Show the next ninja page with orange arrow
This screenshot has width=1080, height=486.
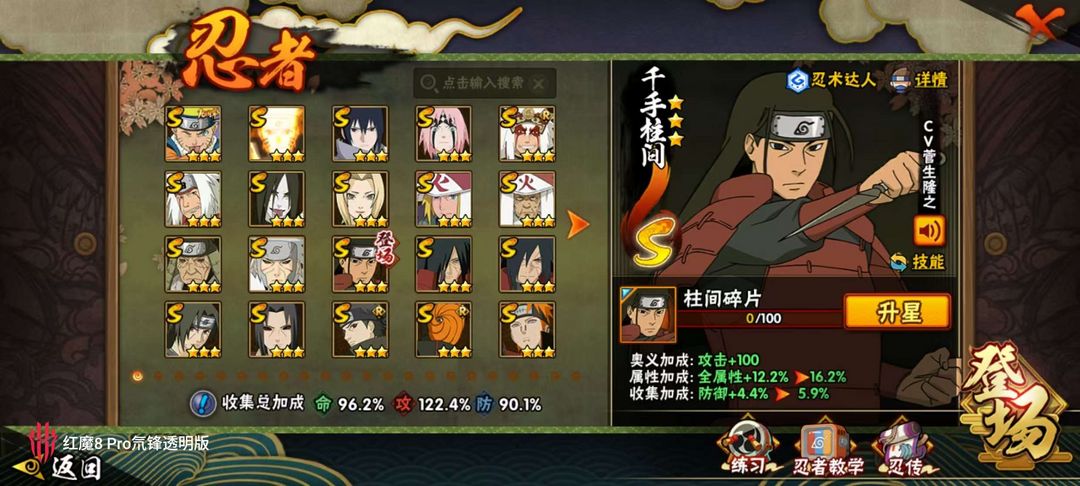click(x=577, y=224)
